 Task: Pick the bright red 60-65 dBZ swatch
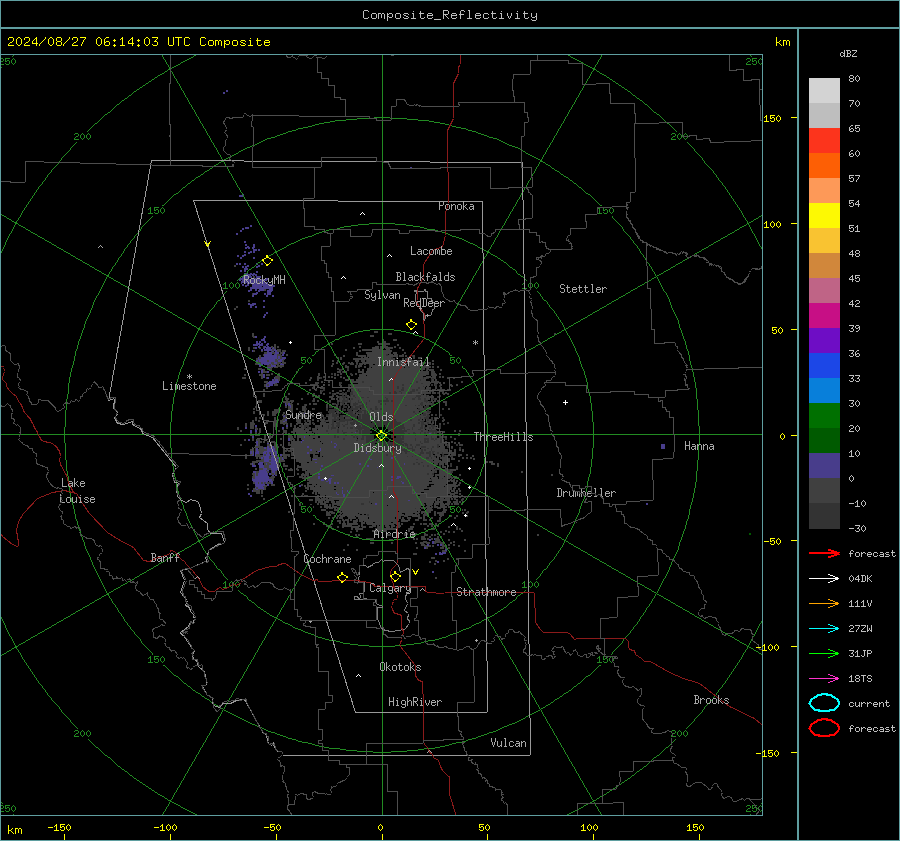point(824,141)
